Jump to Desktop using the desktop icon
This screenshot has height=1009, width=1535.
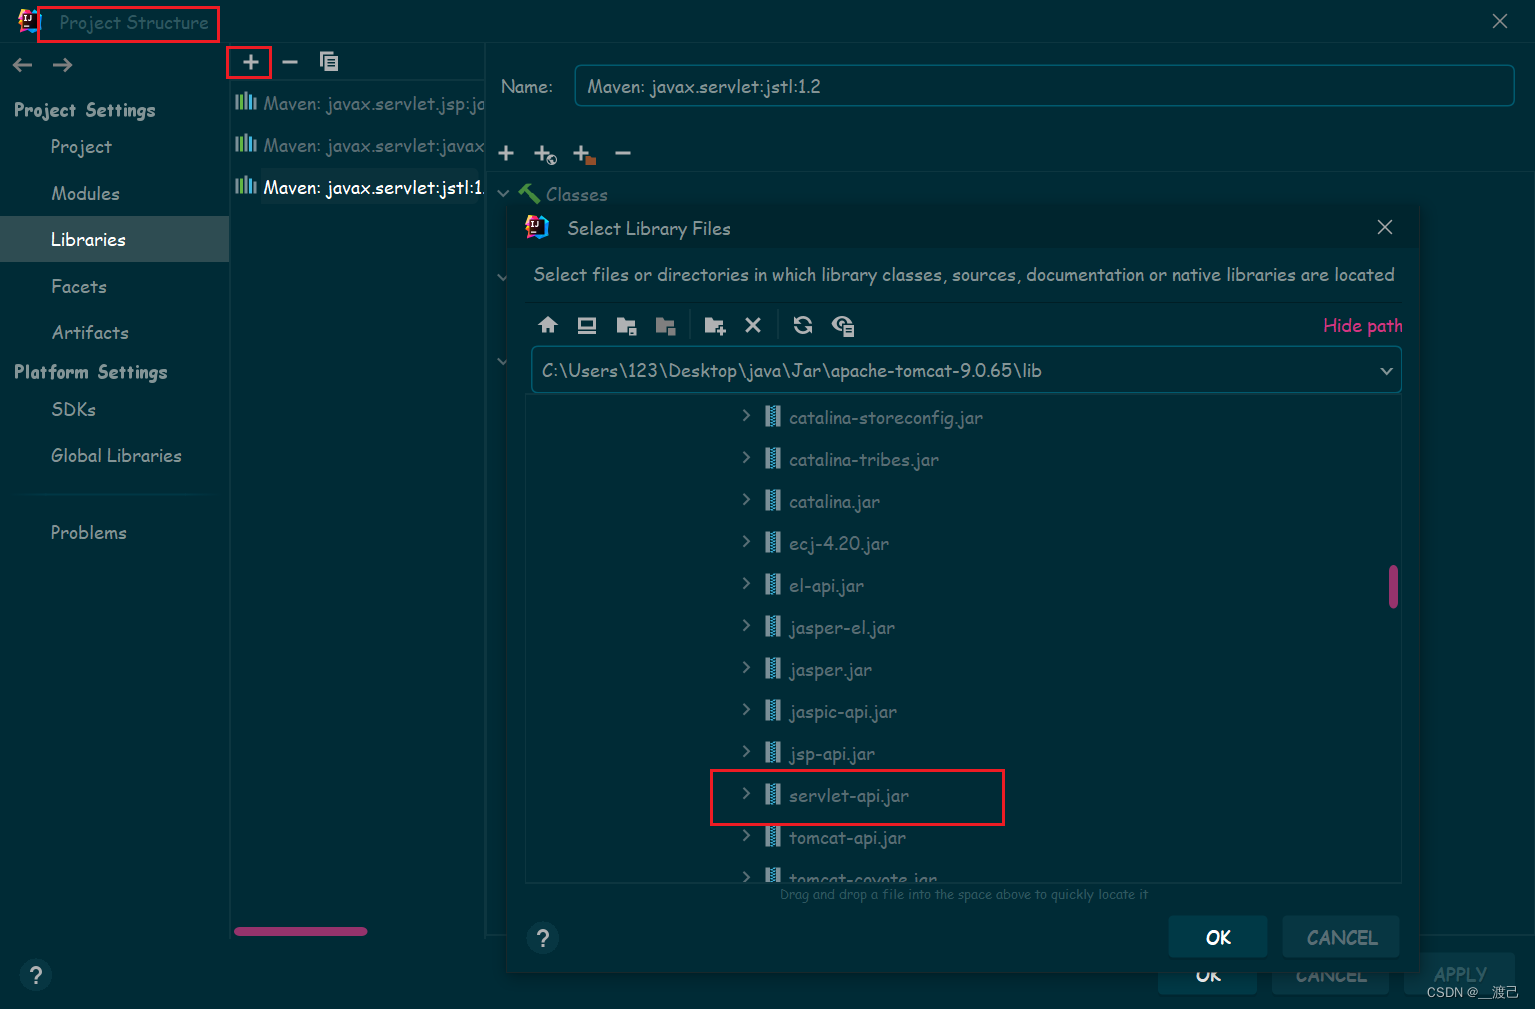586,325
